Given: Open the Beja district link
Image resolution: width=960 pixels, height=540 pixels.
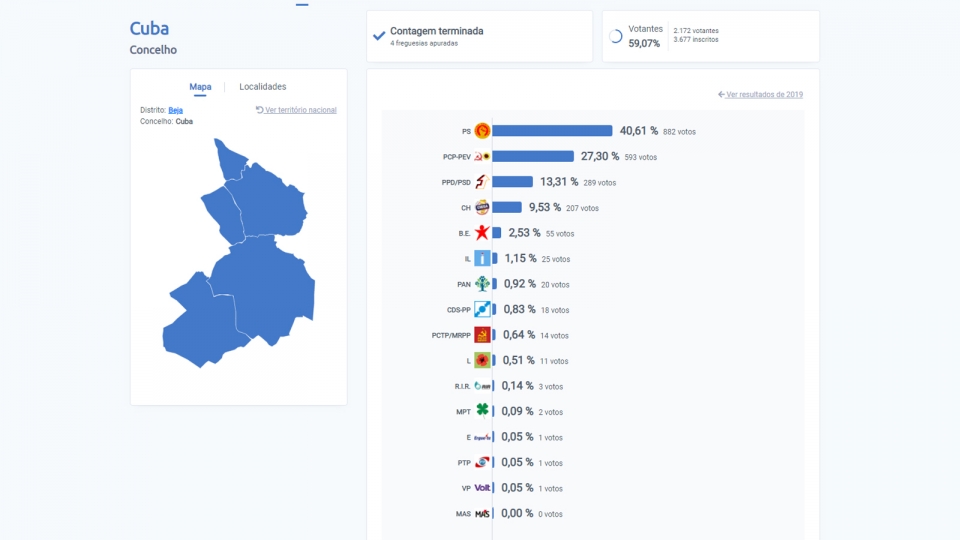Looking at the screenshot, I should pyautogui.click(x=176, y=110).
